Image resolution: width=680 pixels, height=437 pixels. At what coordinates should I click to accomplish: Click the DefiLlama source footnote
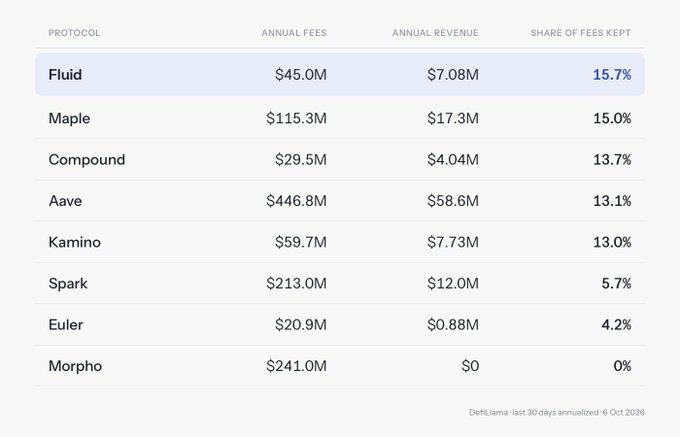point(557,412)
